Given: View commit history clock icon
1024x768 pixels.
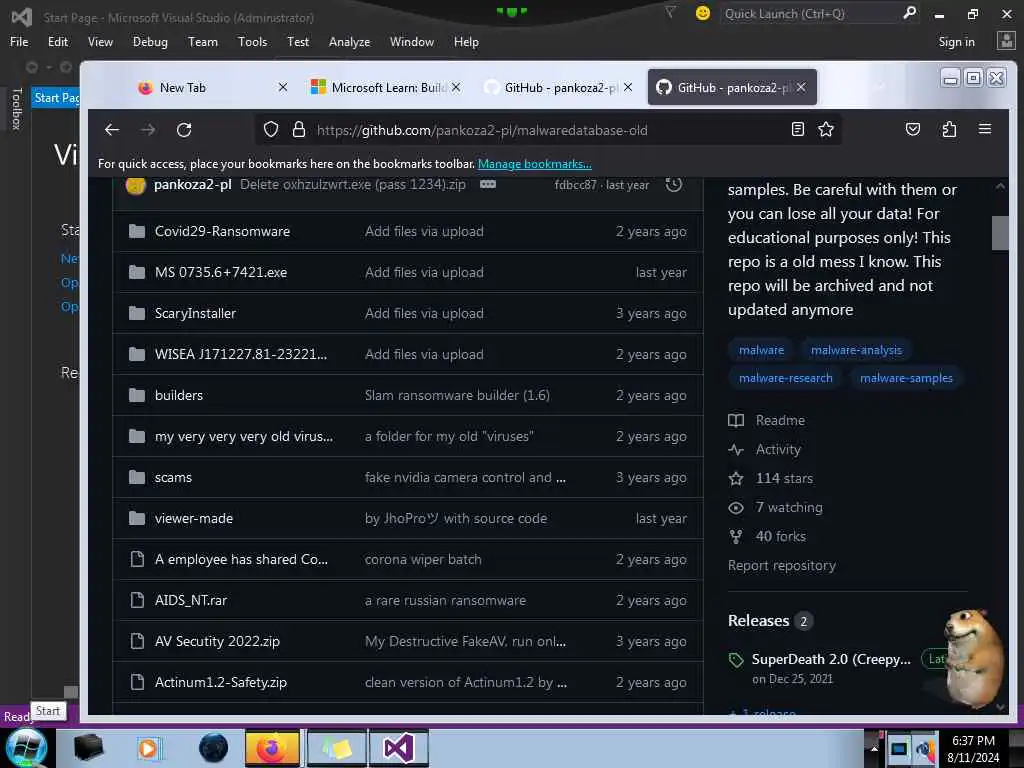Looking at the screenshot, I should [673, 184].
